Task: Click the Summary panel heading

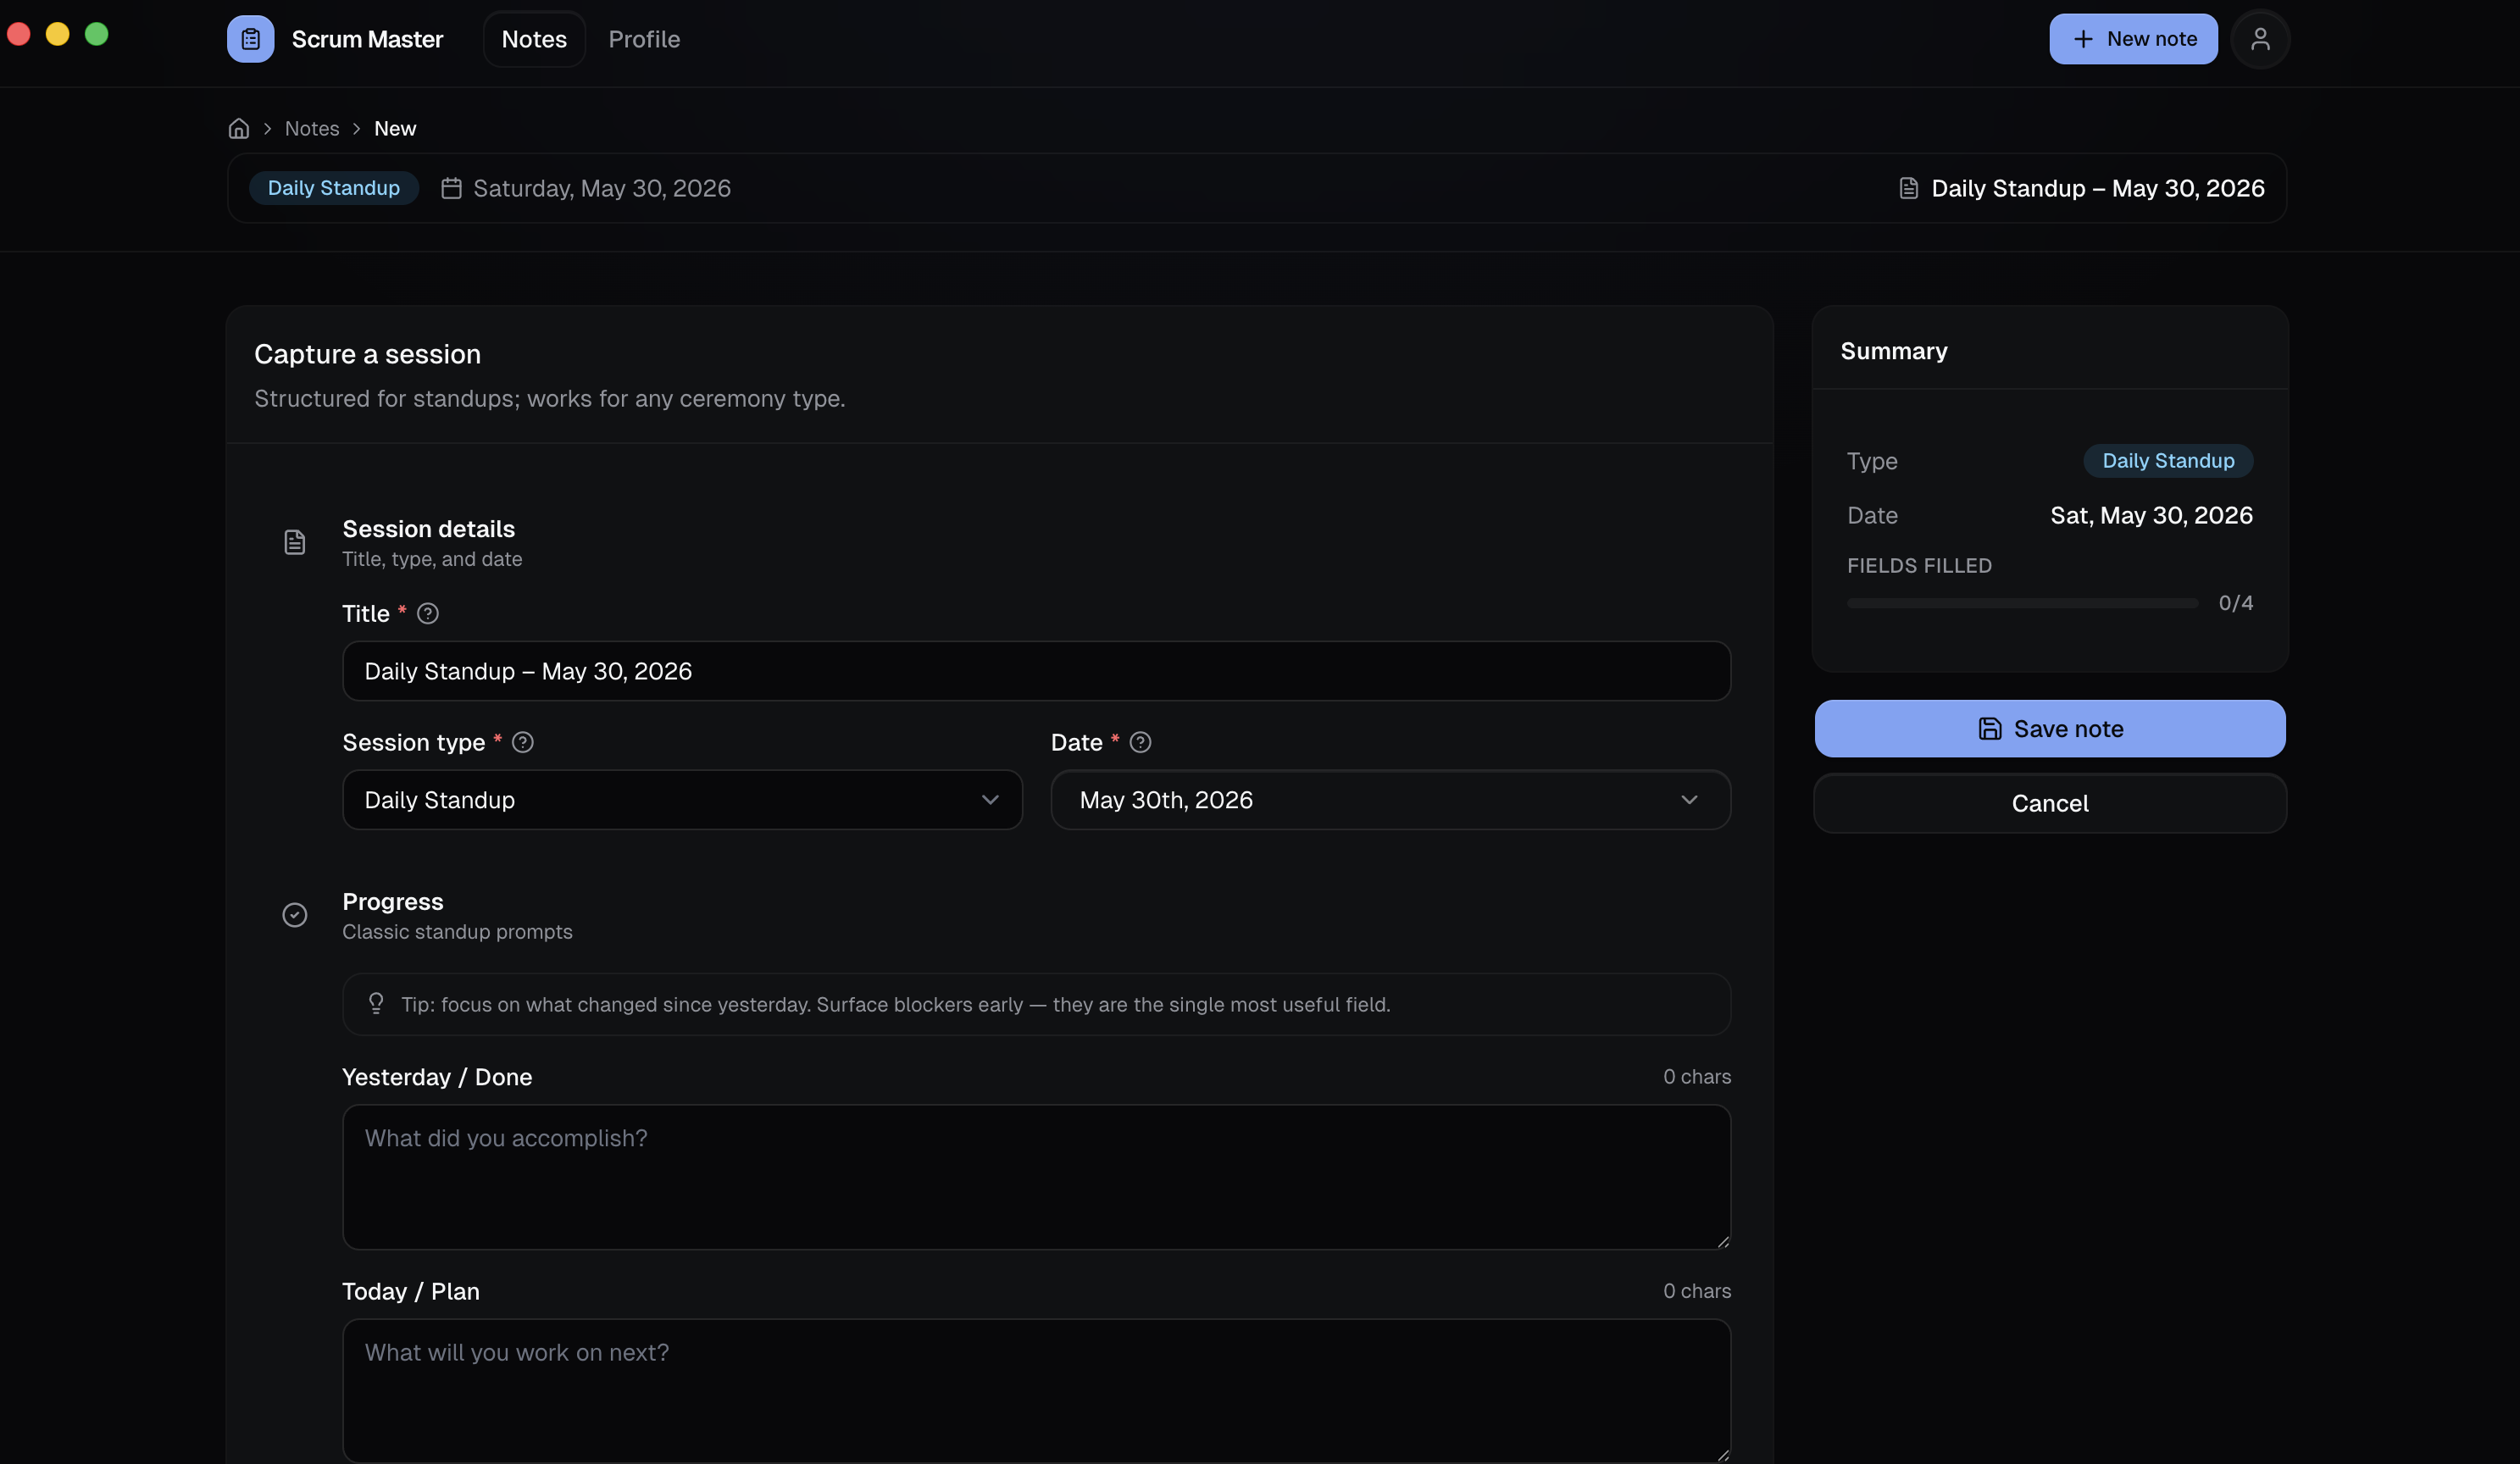Action: click(1894, 351)
